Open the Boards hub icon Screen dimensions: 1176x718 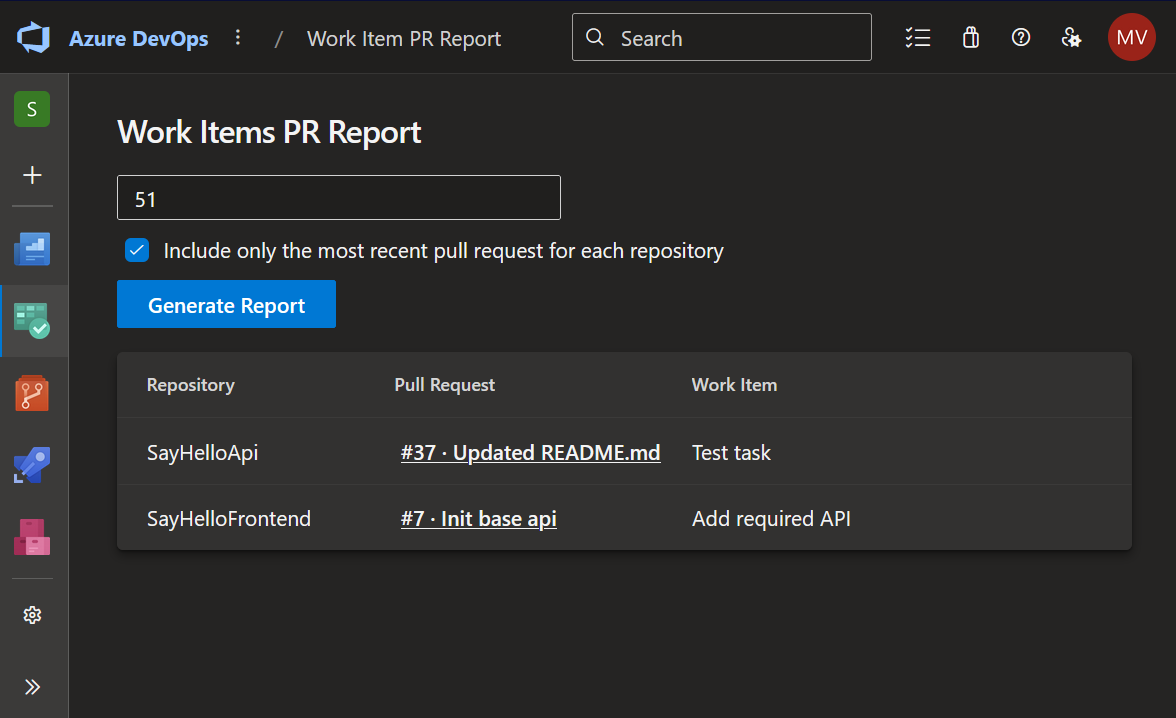pyautogui.click(x=32, y=320)
